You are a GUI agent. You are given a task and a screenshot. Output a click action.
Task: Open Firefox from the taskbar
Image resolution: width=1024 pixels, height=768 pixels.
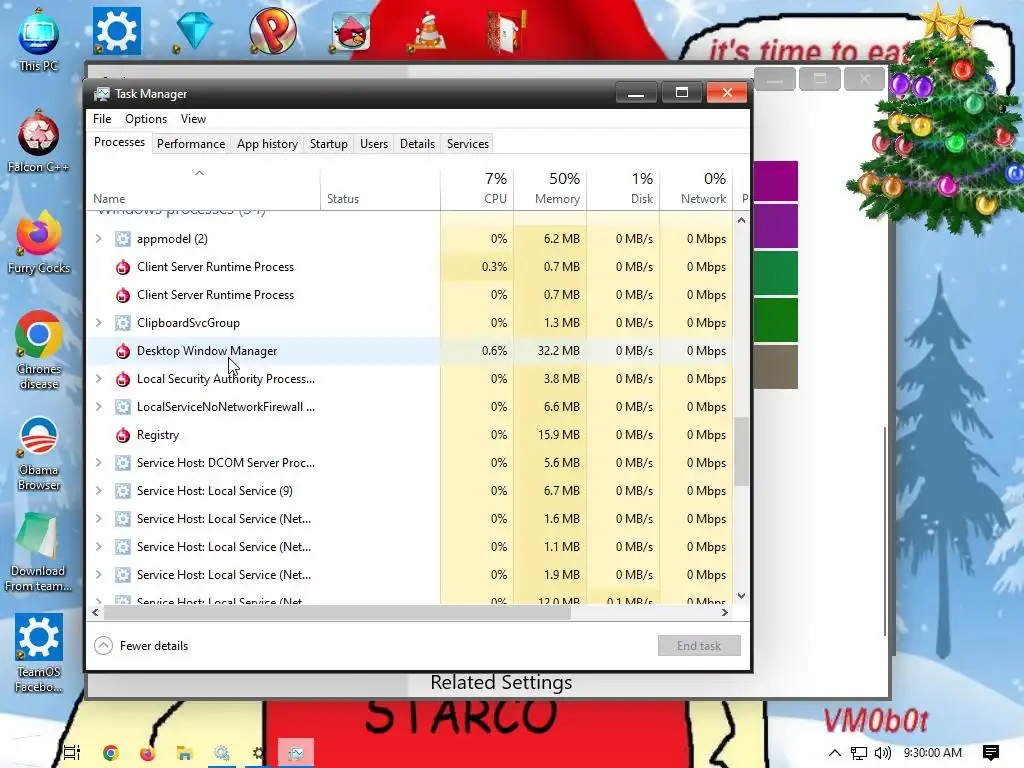(x=148, y=753)
